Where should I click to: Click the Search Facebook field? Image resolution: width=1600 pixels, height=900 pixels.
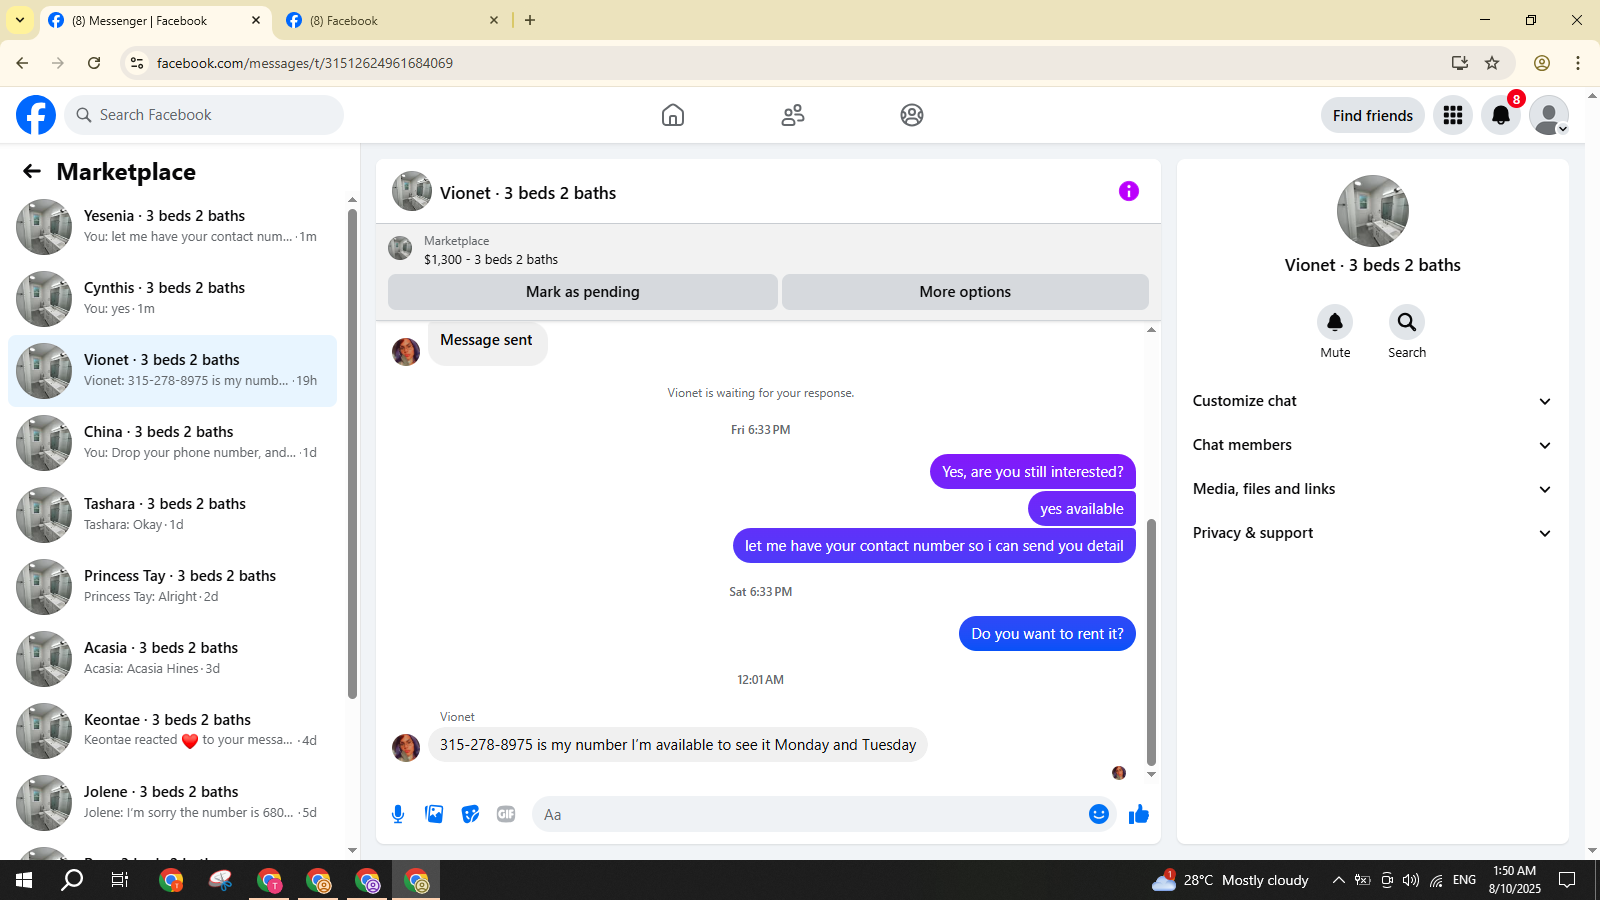204,115
